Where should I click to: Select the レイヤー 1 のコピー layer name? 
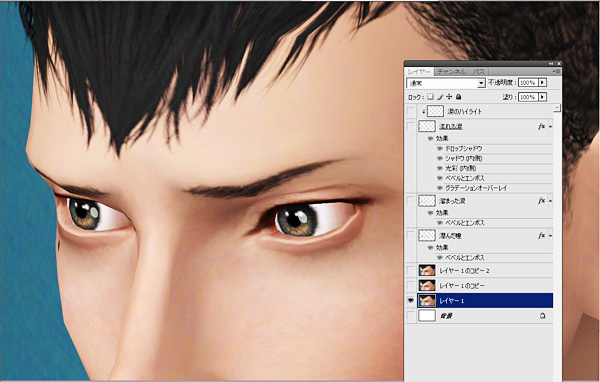(x=461, y=286)
